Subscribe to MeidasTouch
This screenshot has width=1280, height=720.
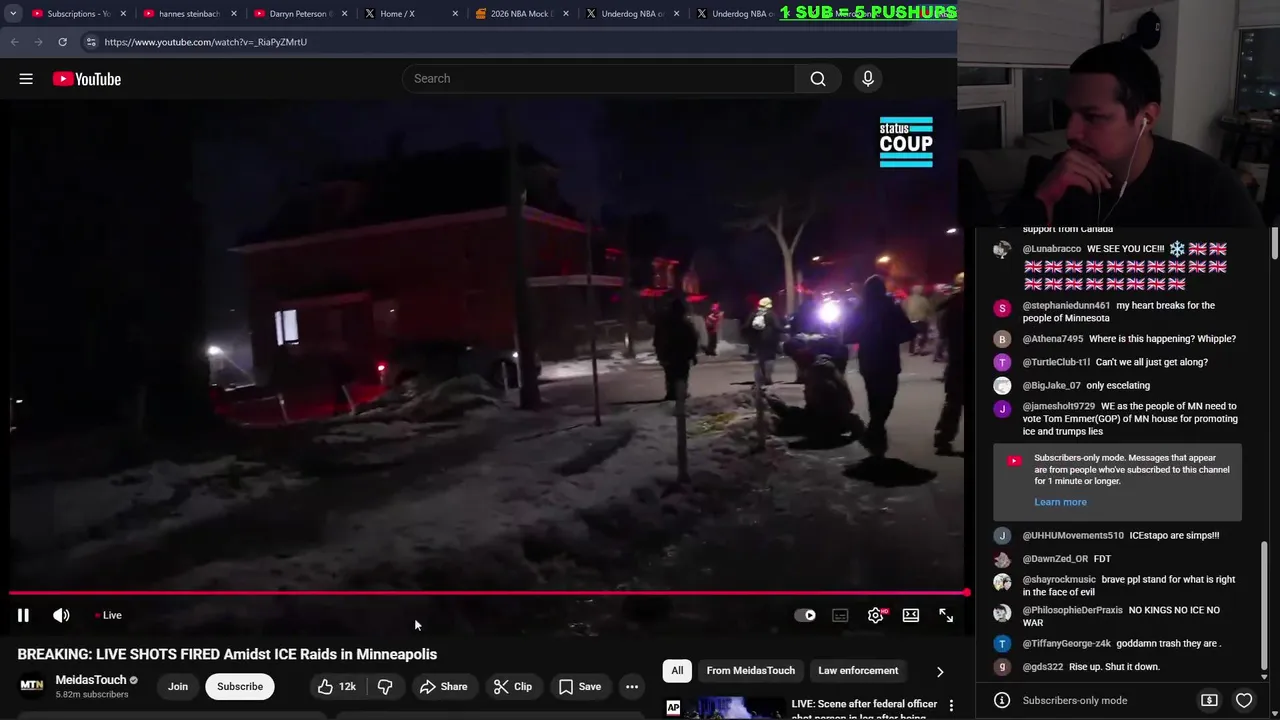coord(240,687)
